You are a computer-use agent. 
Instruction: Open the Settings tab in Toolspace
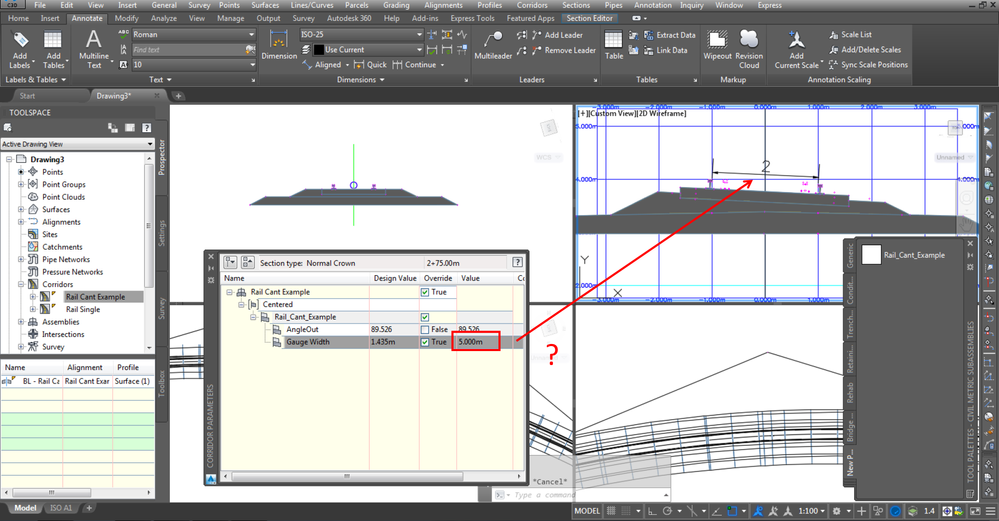click(x=162, y=232)
